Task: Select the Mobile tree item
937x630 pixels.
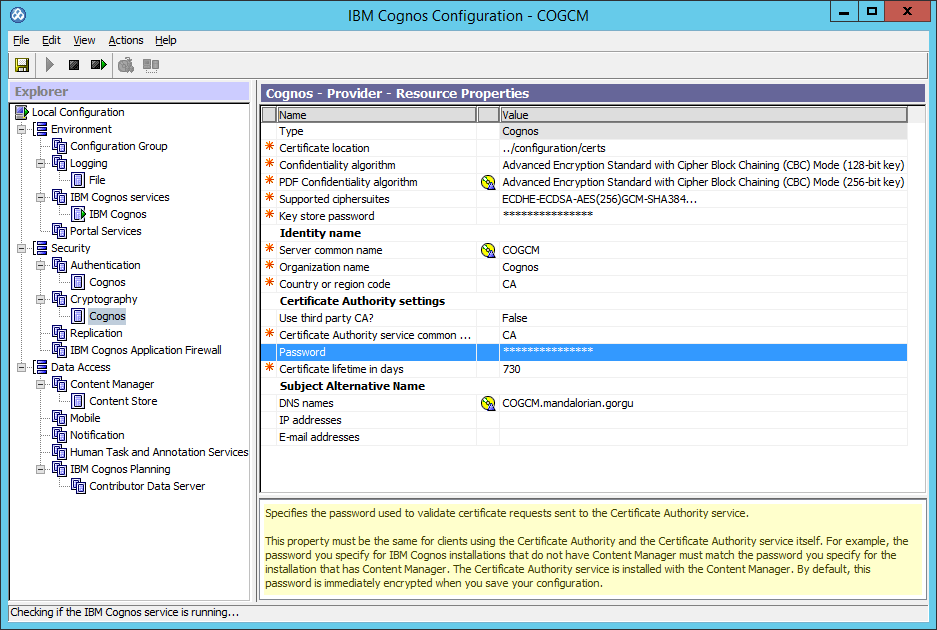Action: click(x=85, y=418)
